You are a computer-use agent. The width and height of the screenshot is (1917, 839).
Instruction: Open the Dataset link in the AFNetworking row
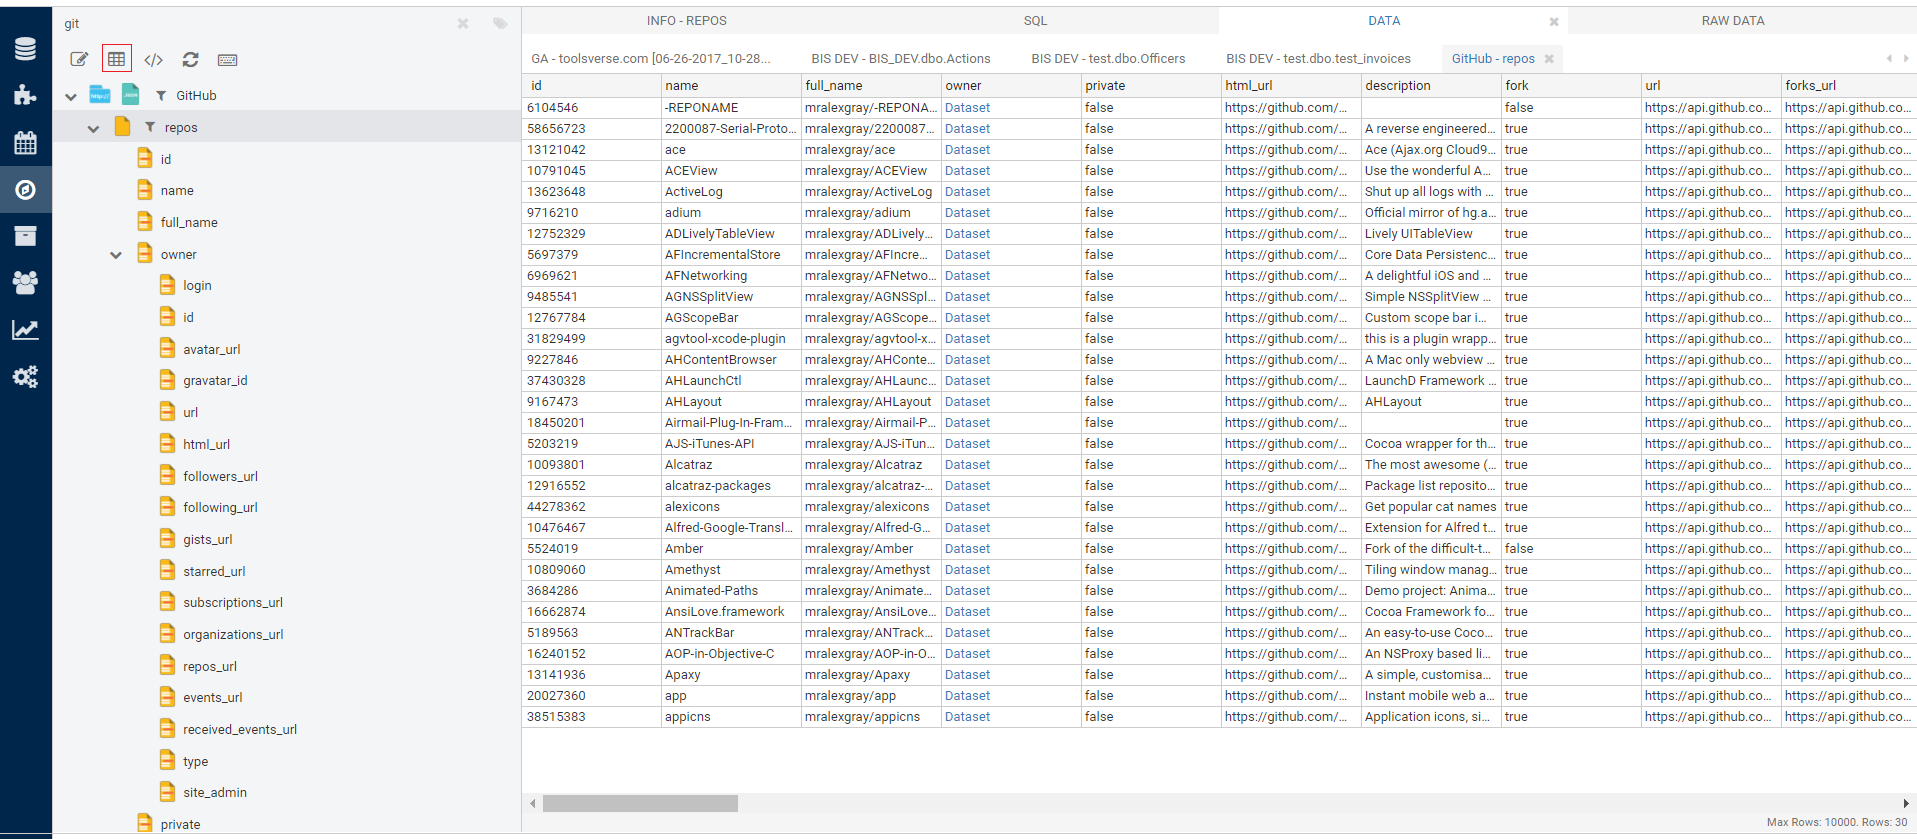(967, 276)
